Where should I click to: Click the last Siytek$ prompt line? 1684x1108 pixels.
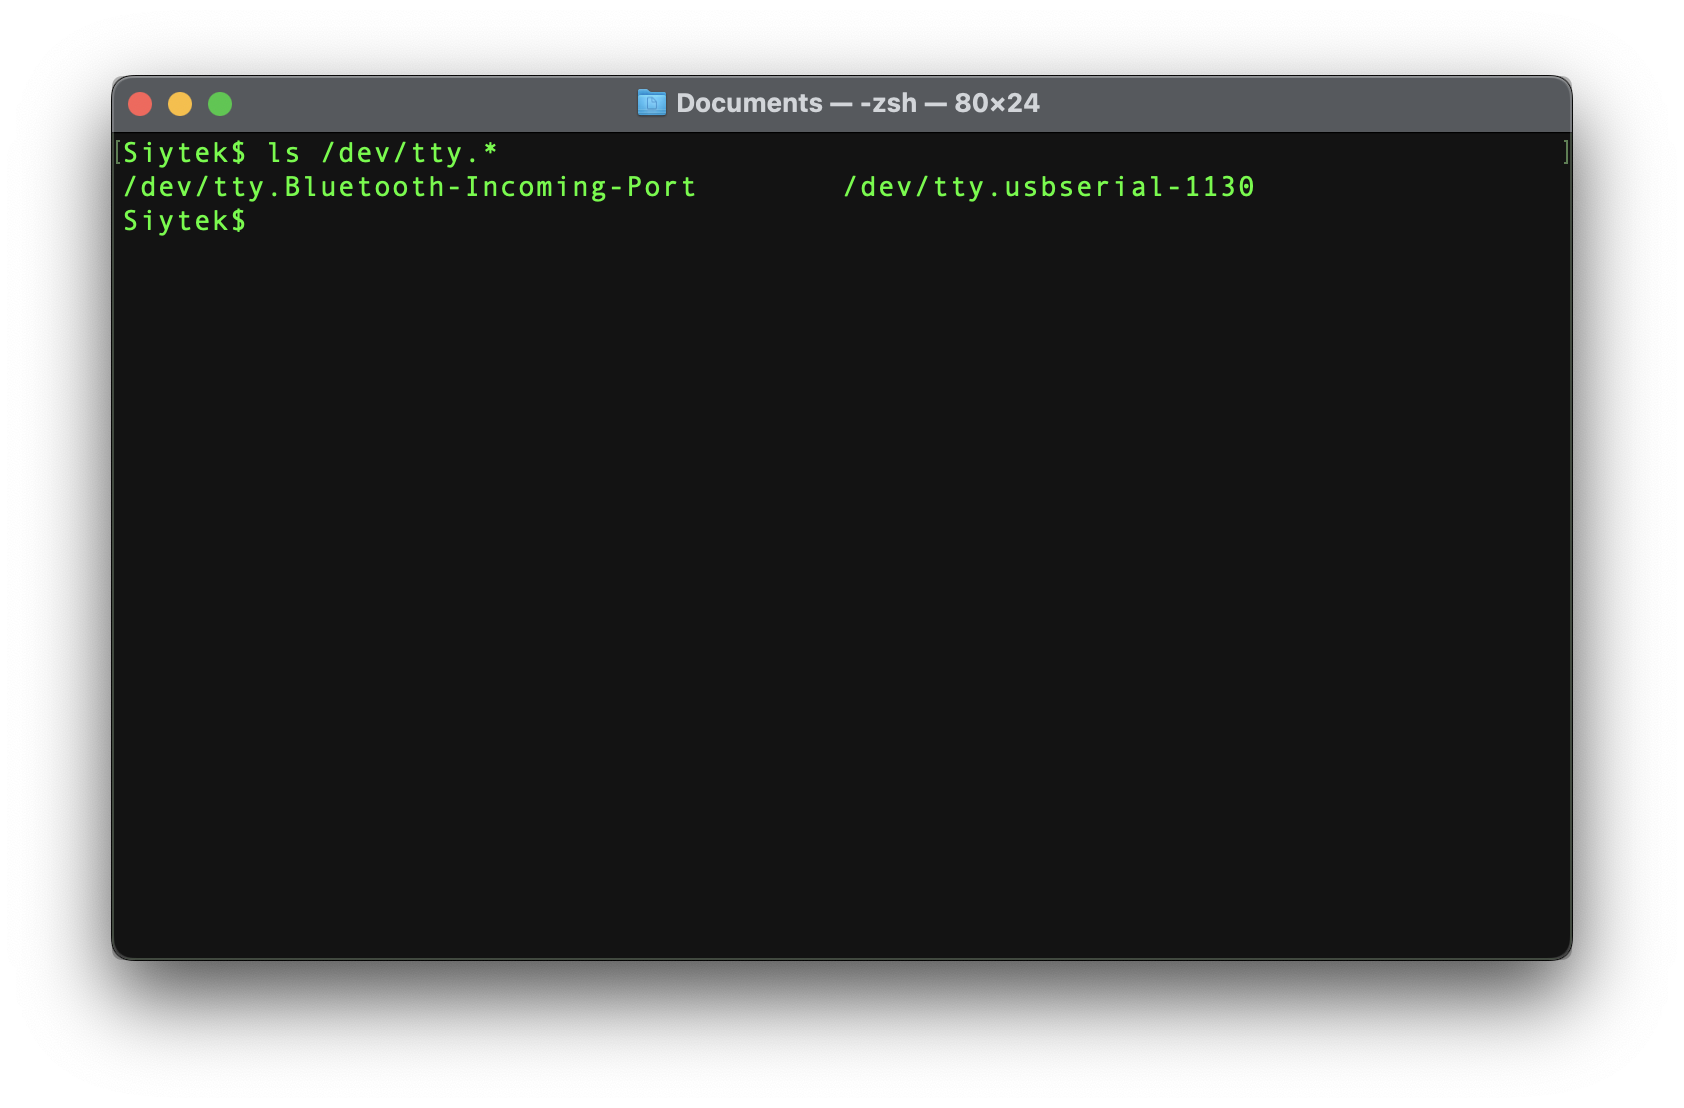[x=184, y=221]
